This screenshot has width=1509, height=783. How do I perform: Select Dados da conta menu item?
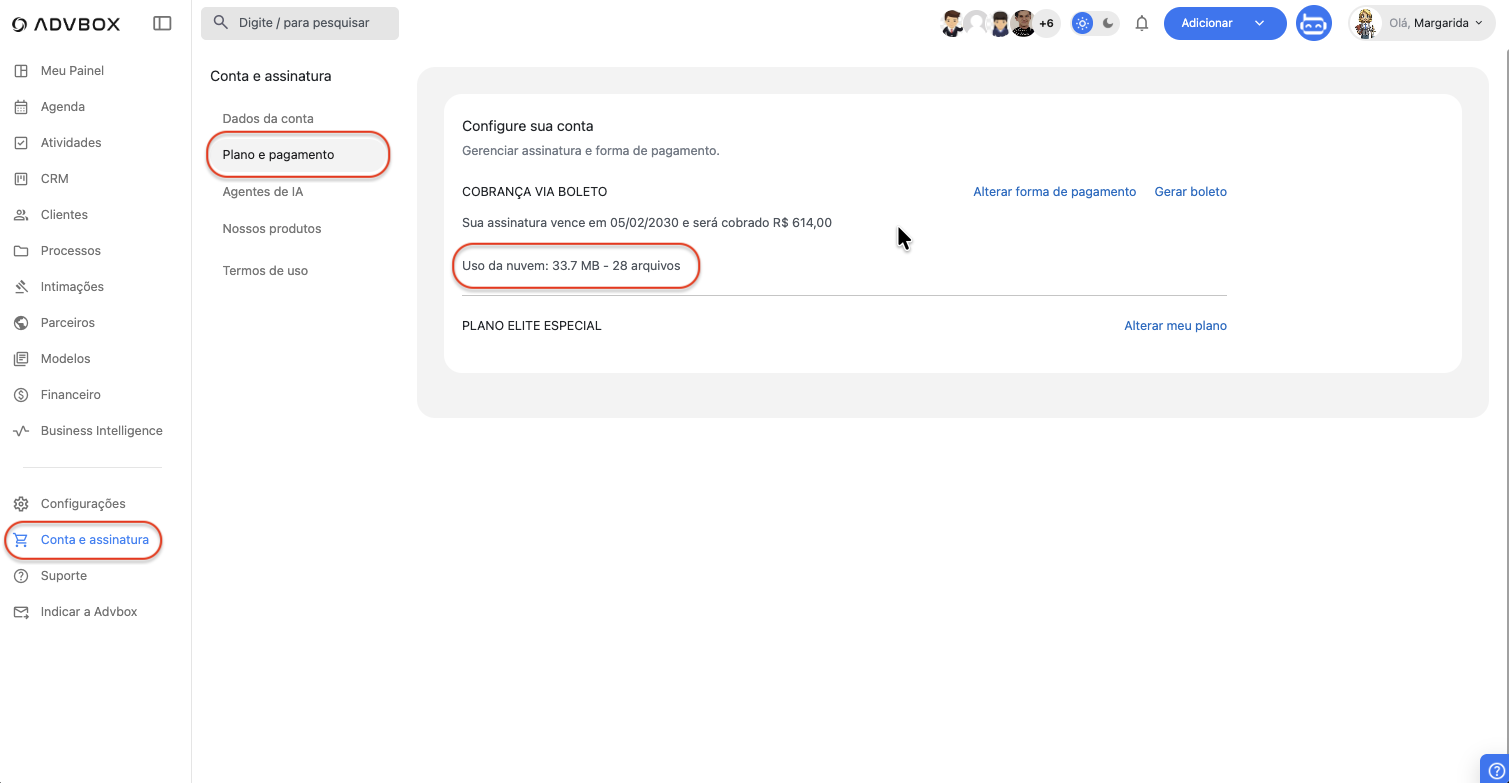[x=268, y=118]
